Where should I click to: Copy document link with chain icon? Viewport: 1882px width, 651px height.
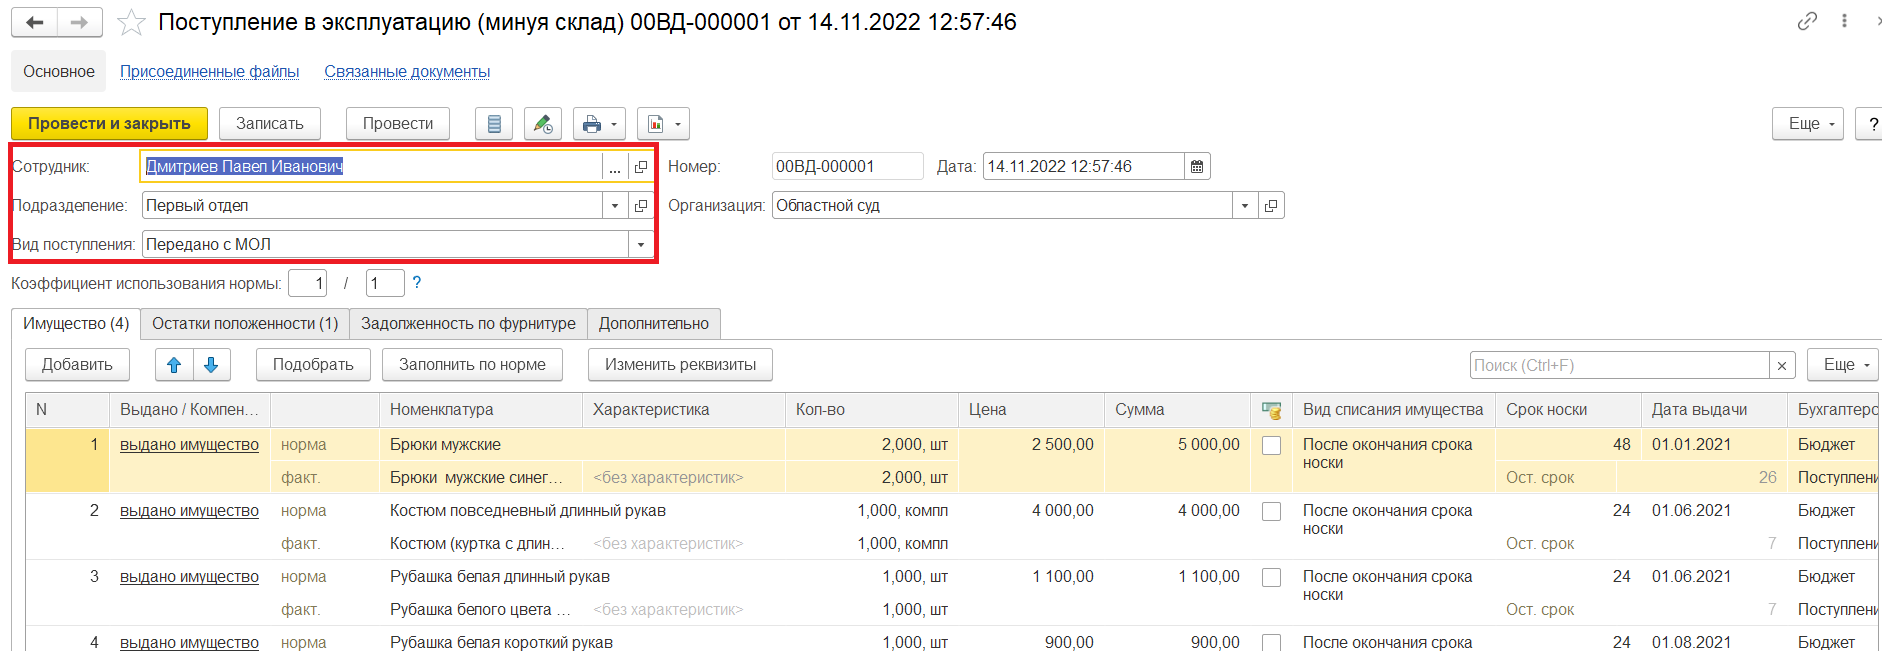[x=1807, y=21]
